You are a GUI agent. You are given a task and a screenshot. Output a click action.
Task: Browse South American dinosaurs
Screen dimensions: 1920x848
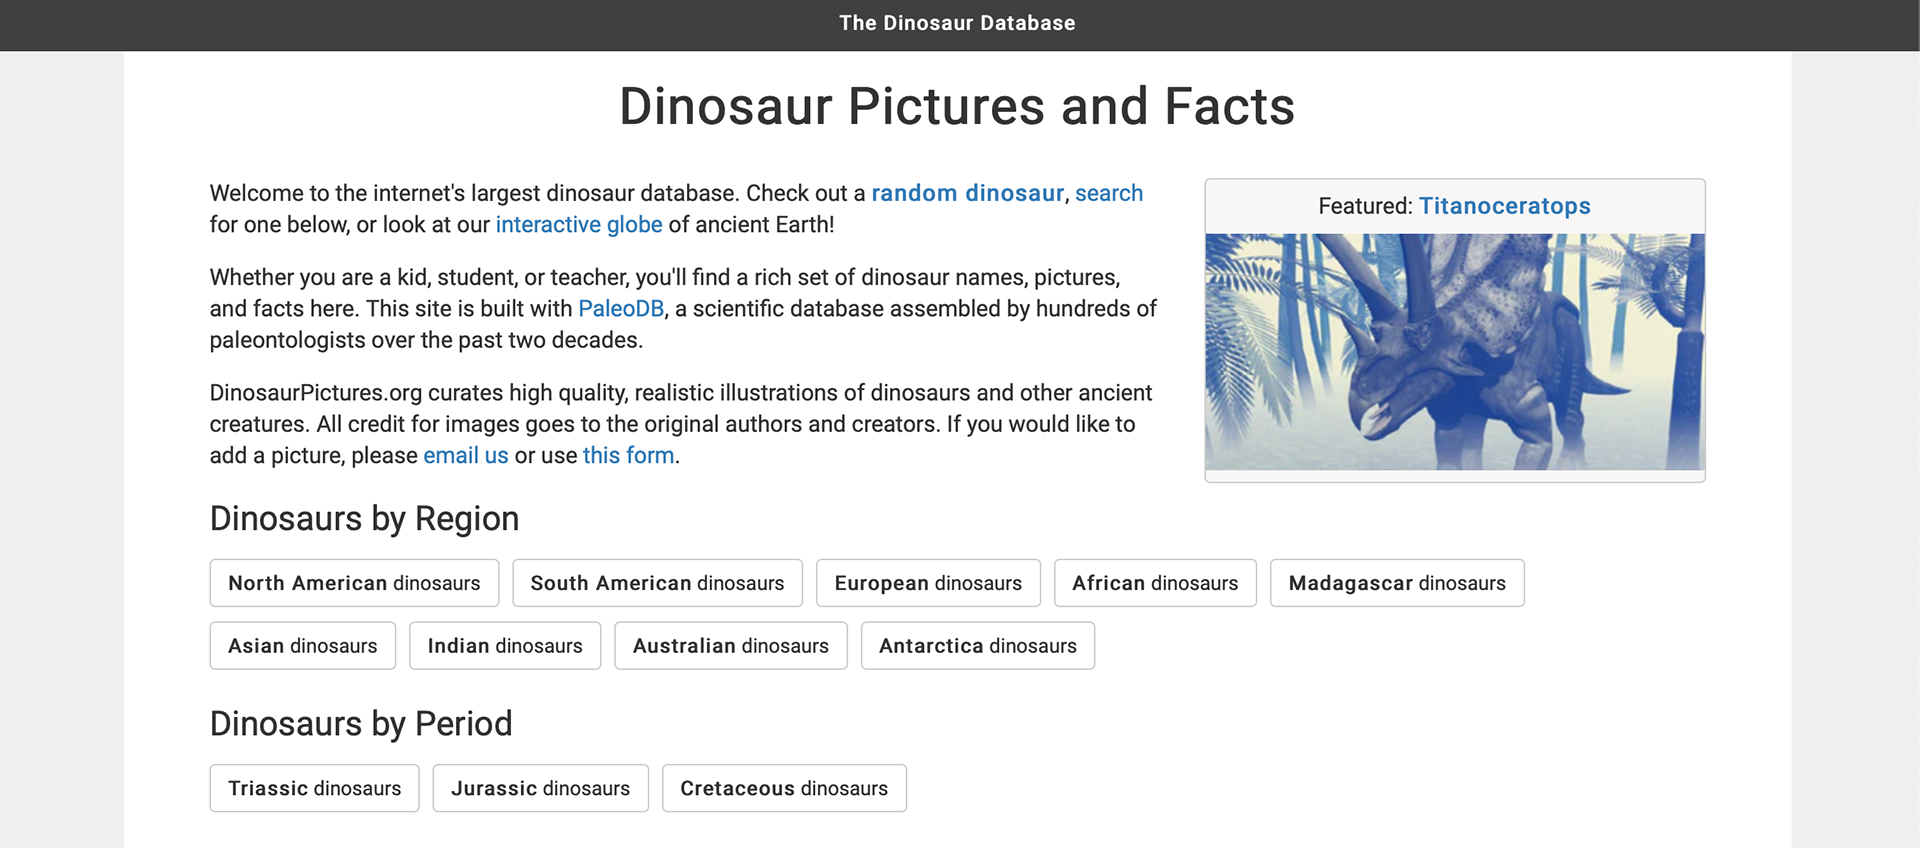657,583
